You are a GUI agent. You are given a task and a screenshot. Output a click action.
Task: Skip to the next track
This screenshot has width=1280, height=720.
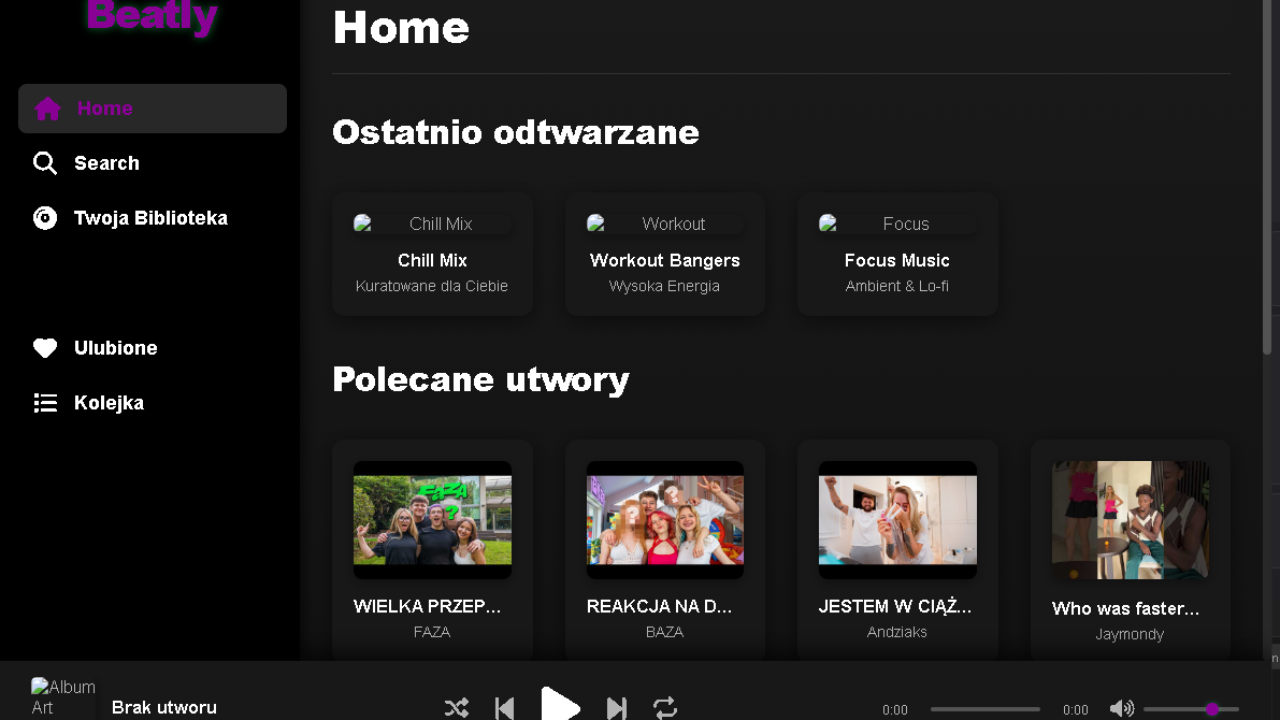tap(616, 707)
